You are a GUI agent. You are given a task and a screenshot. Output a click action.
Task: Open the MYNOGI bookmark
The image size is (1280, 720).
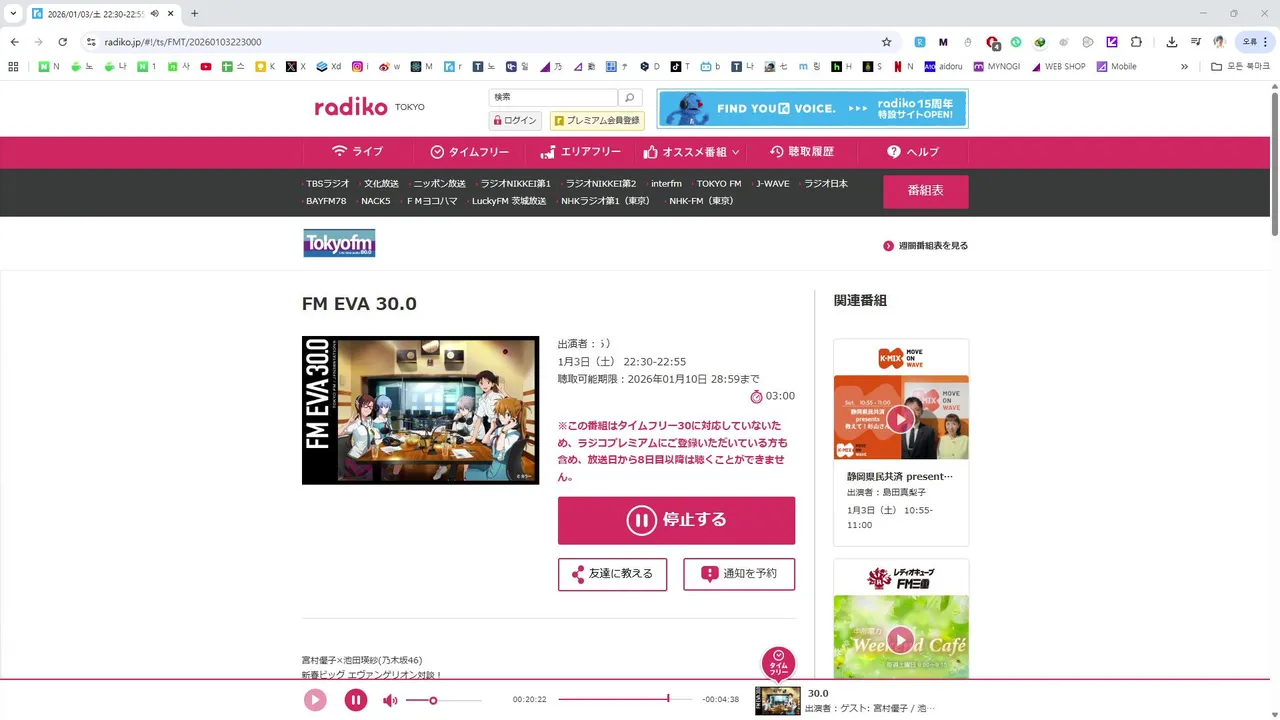996,67
